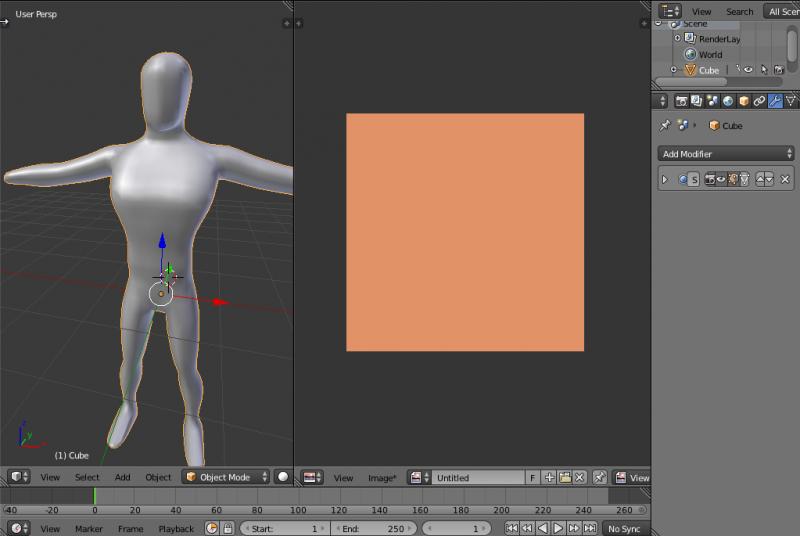Open the Object properties cube tab
This screenshot has width=800, height=536.
coord(744,101)
